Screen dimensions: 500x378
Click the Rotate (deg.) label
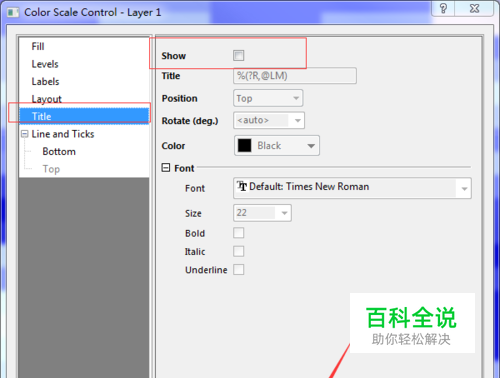coord(190,121)
